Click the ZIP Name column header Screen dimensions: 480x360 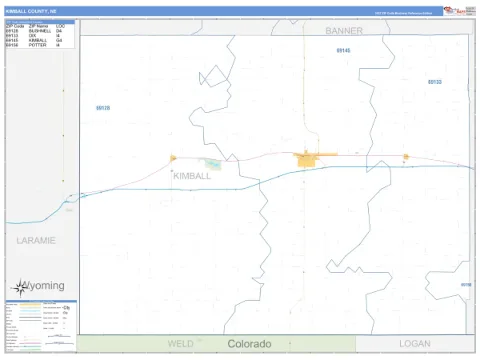tap(38, 26)
